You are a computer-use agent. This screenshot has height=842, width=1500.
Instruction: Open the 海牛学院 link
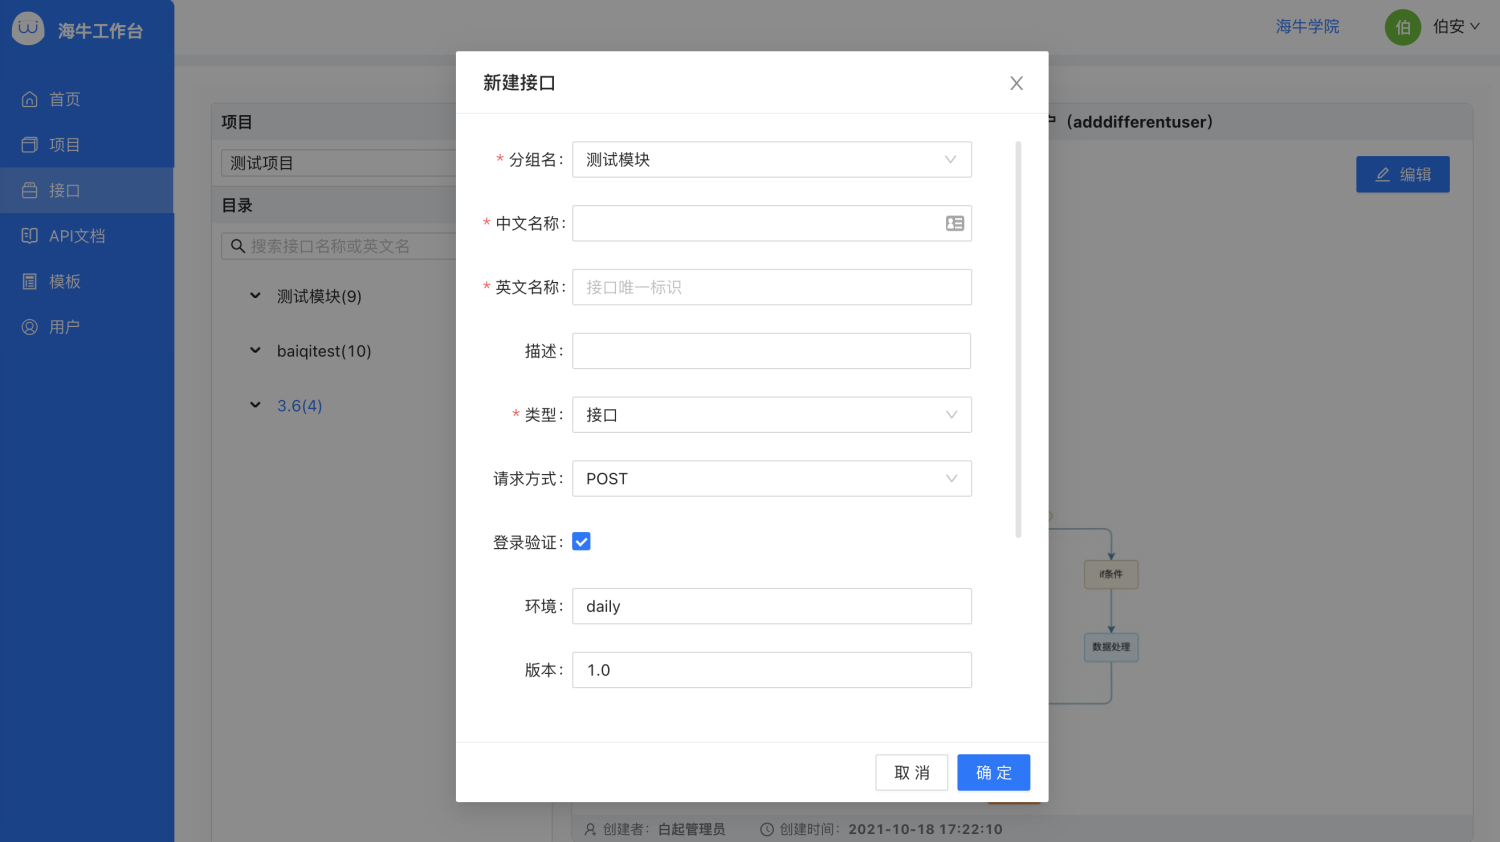1307,27
